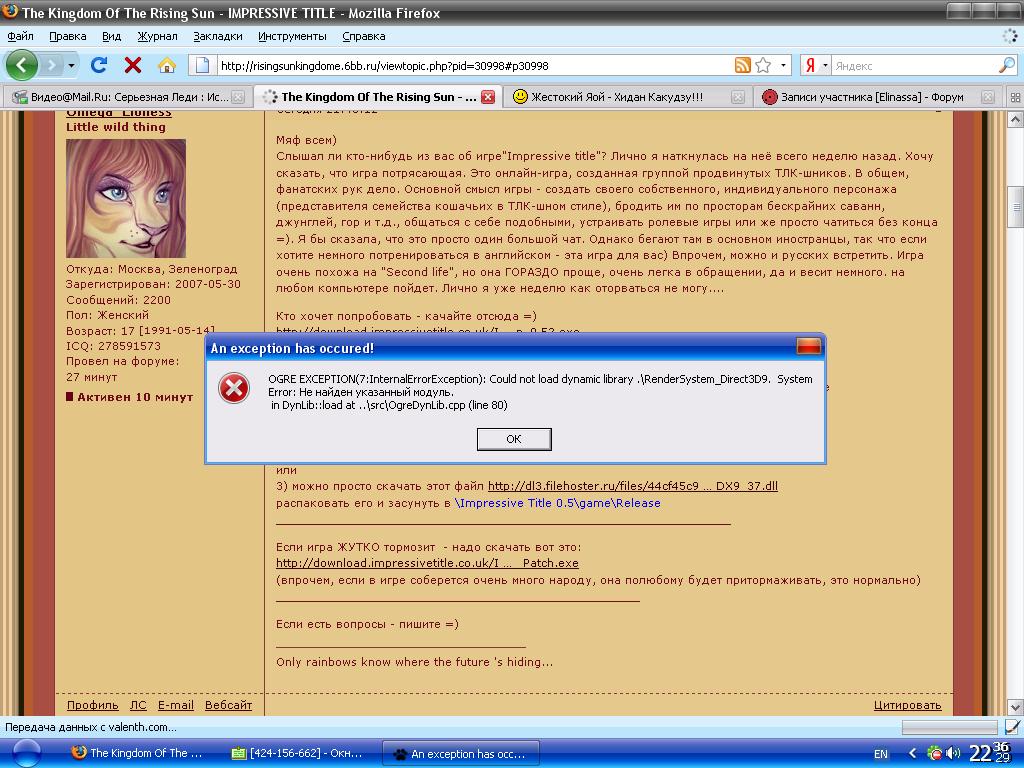Viewport: 1024px width, 768px height.
Task: Quote the post with Цитировать
Action: pyautogui.click(x=908, y=705)
